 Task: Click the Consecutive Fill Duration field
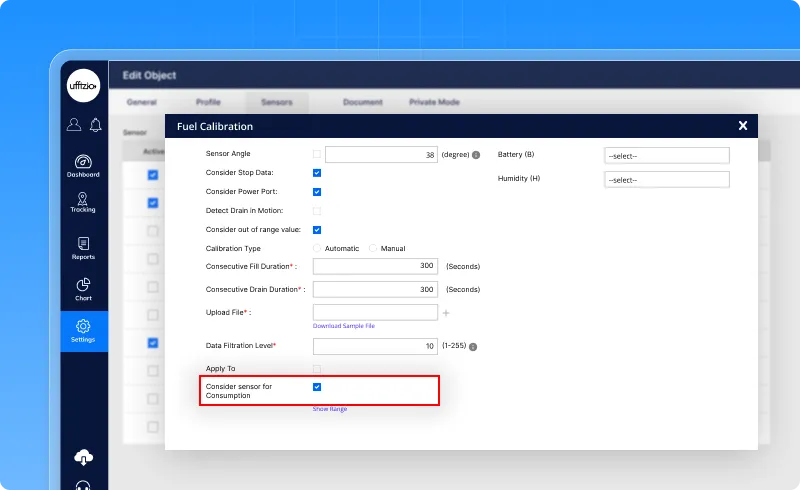pos(375,267)
